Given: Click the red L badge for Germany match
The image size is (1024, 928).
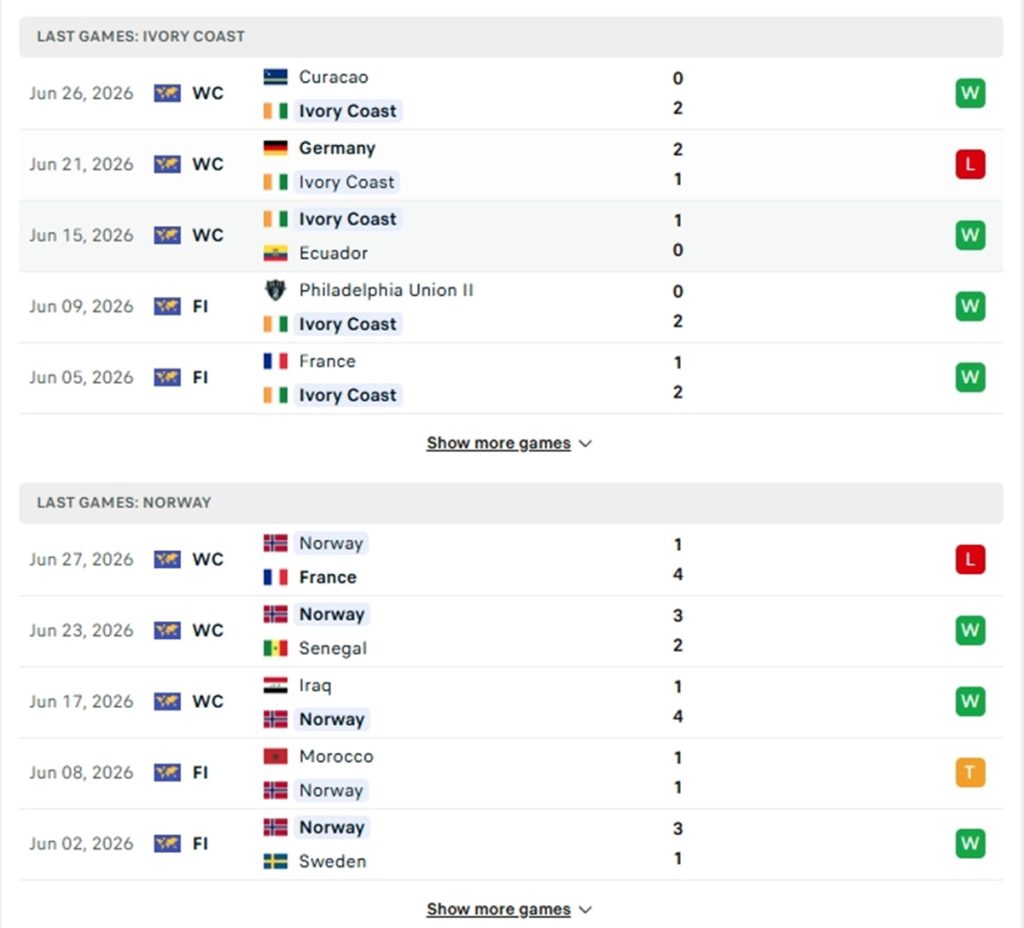Looking at the screenshot, I should tap(970, 164).
